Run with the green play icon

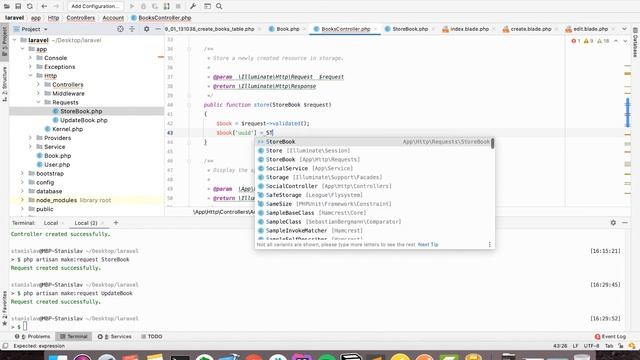click(x=132, y=6)
